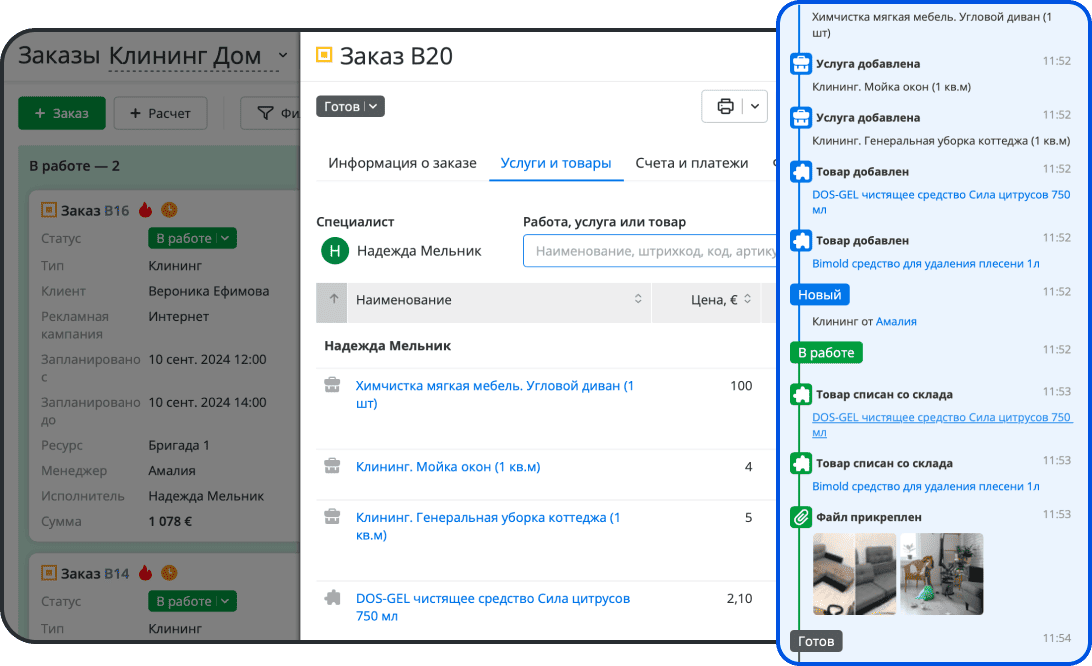Open Химчистка мягкая мебель service link
Image resolution: width=1092 pixels, height=666 pixels.
[494, 394]
